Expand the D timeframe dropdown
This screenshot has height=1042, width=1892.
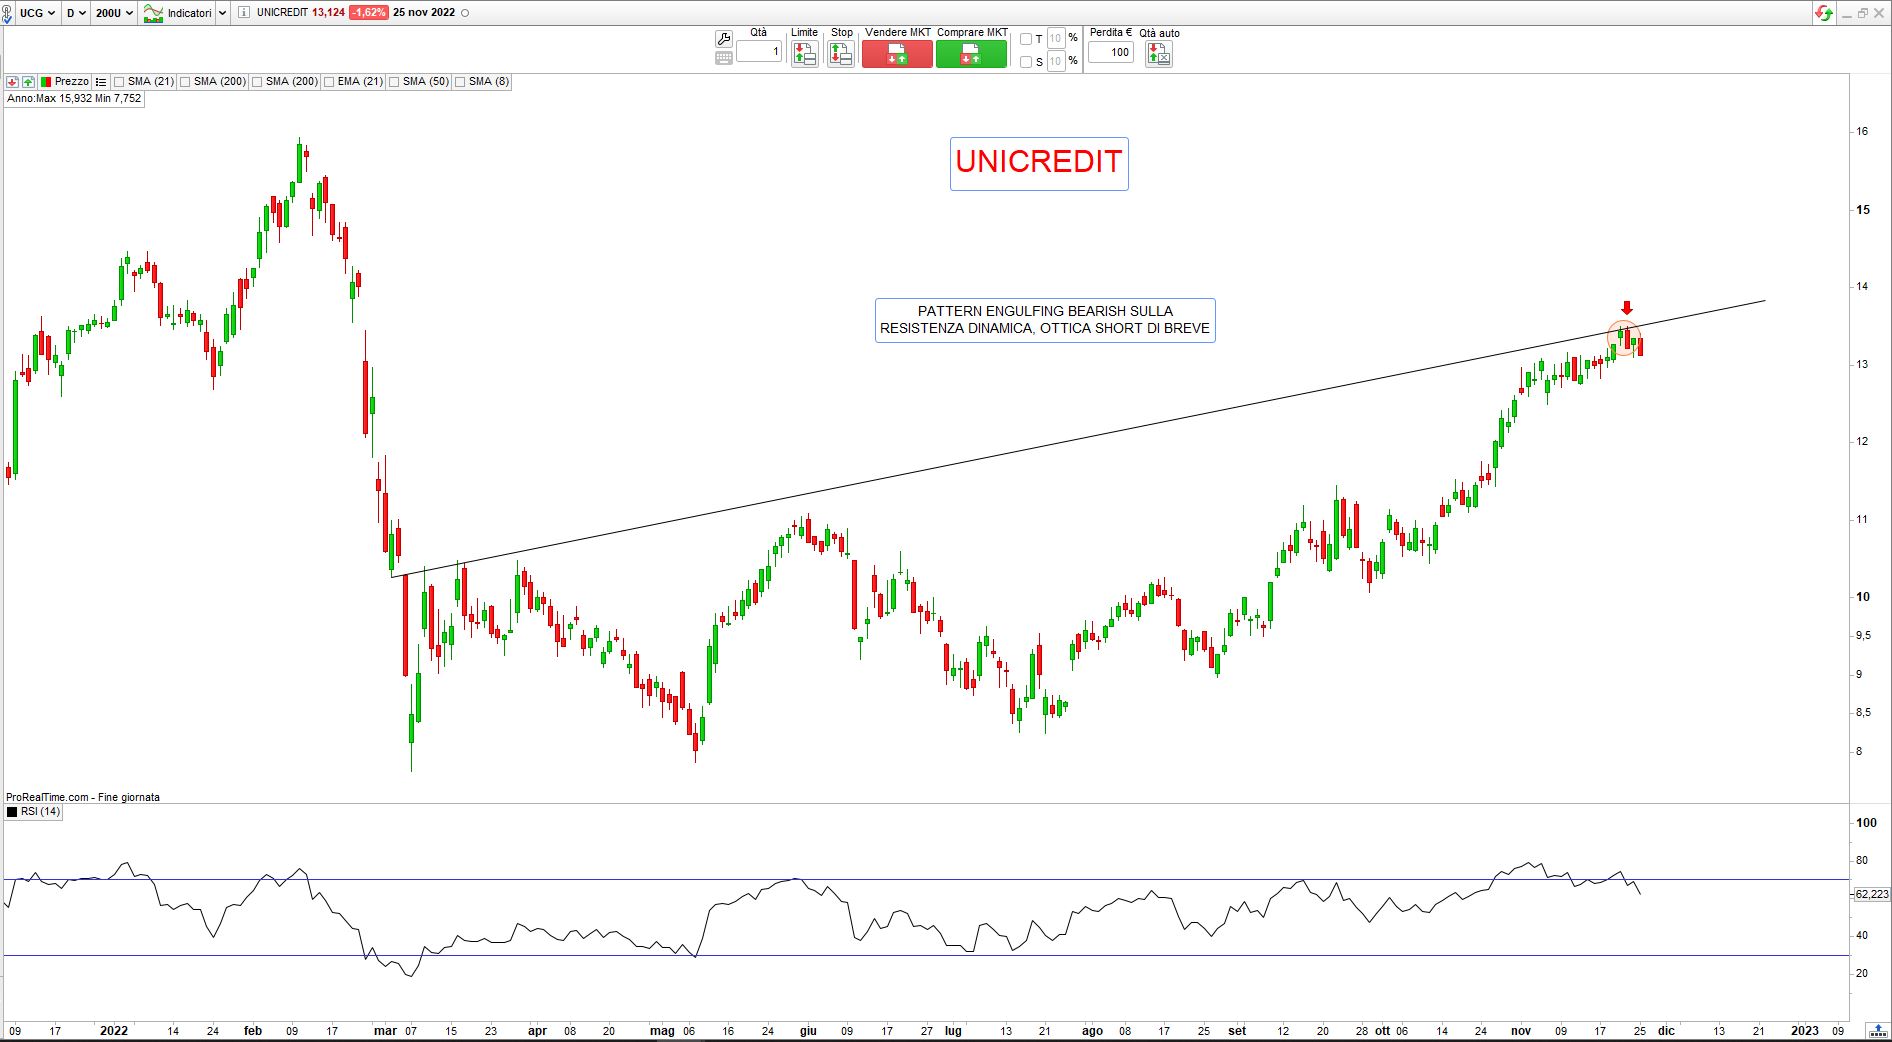(x=75, y=13)
